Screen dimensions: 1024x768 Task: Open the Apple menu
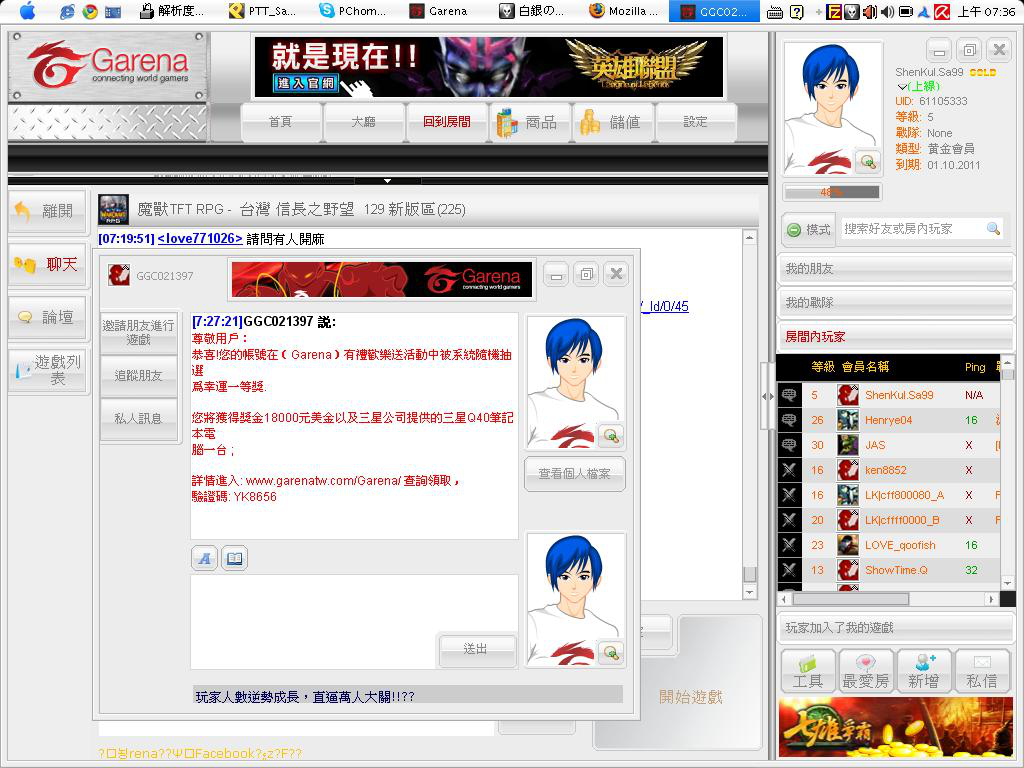pos(27,10)
